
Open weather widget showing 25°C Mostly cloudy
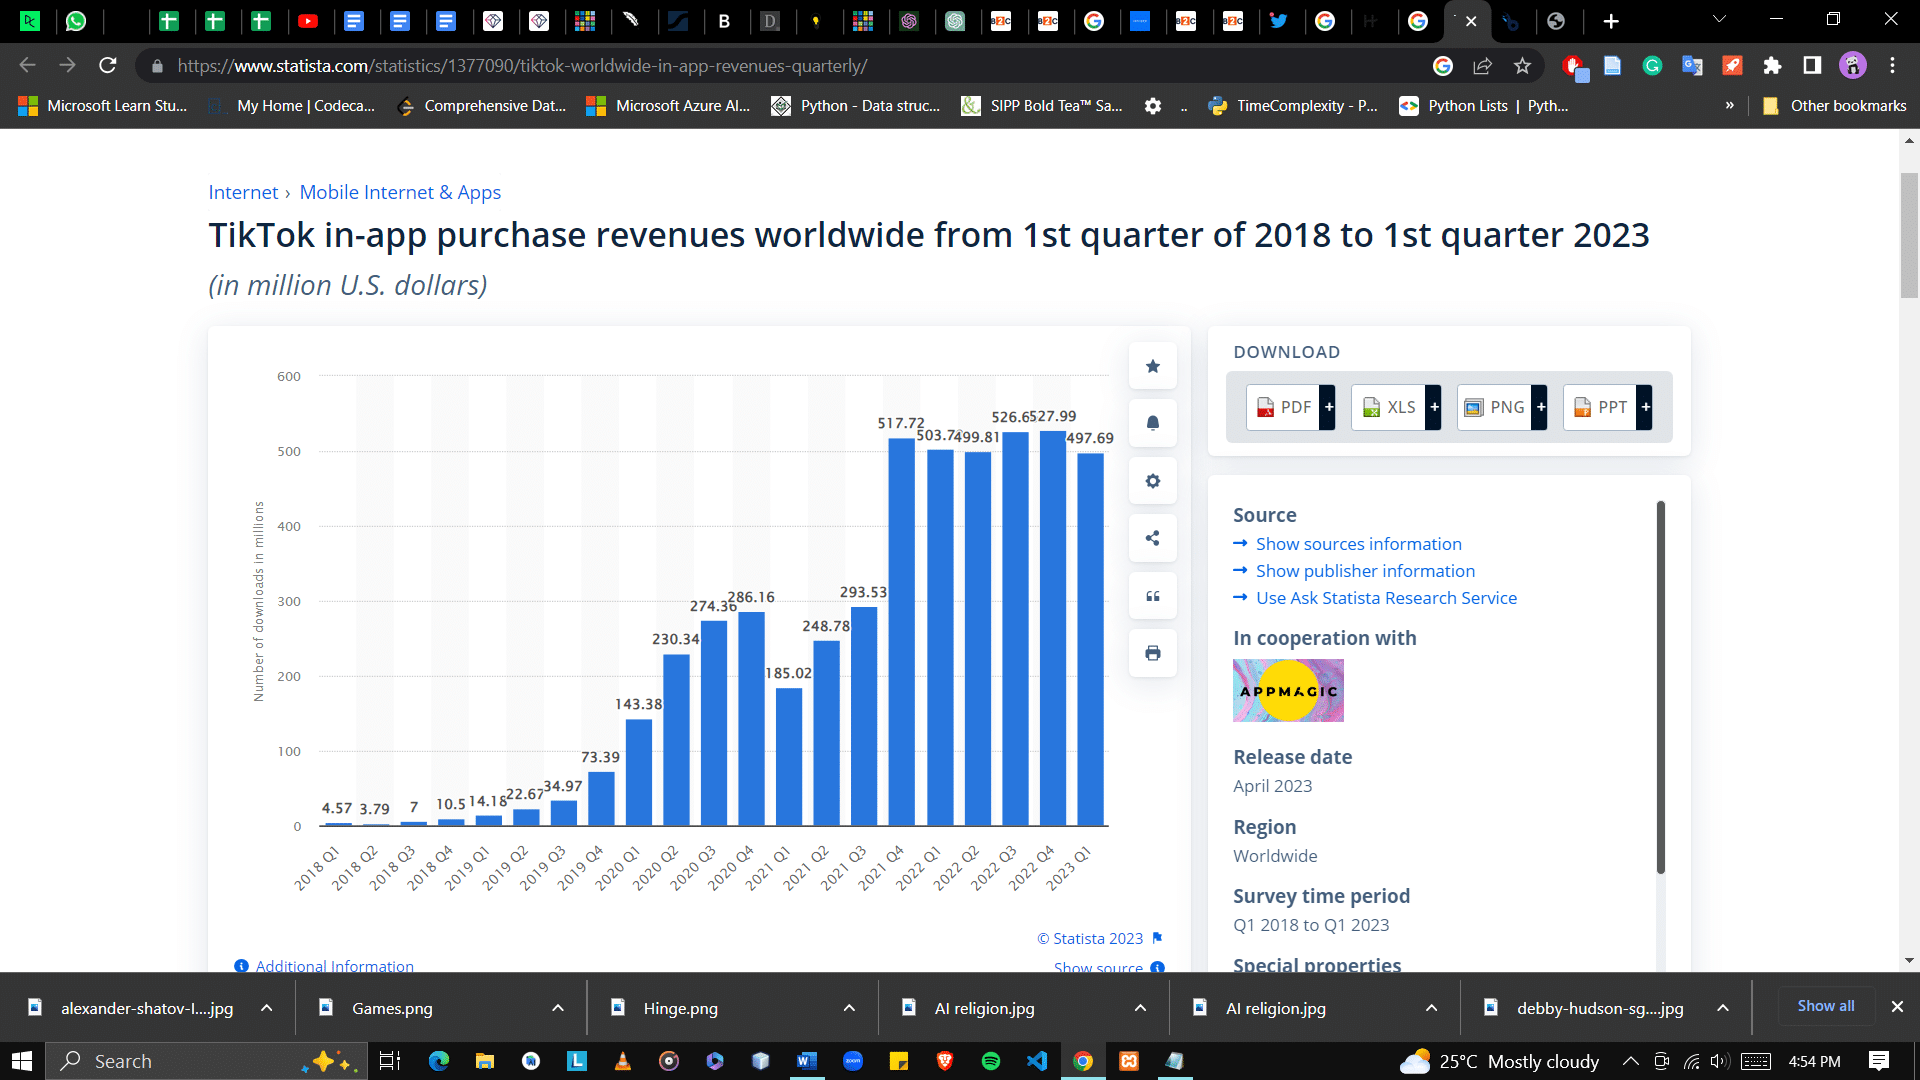1500,1061
